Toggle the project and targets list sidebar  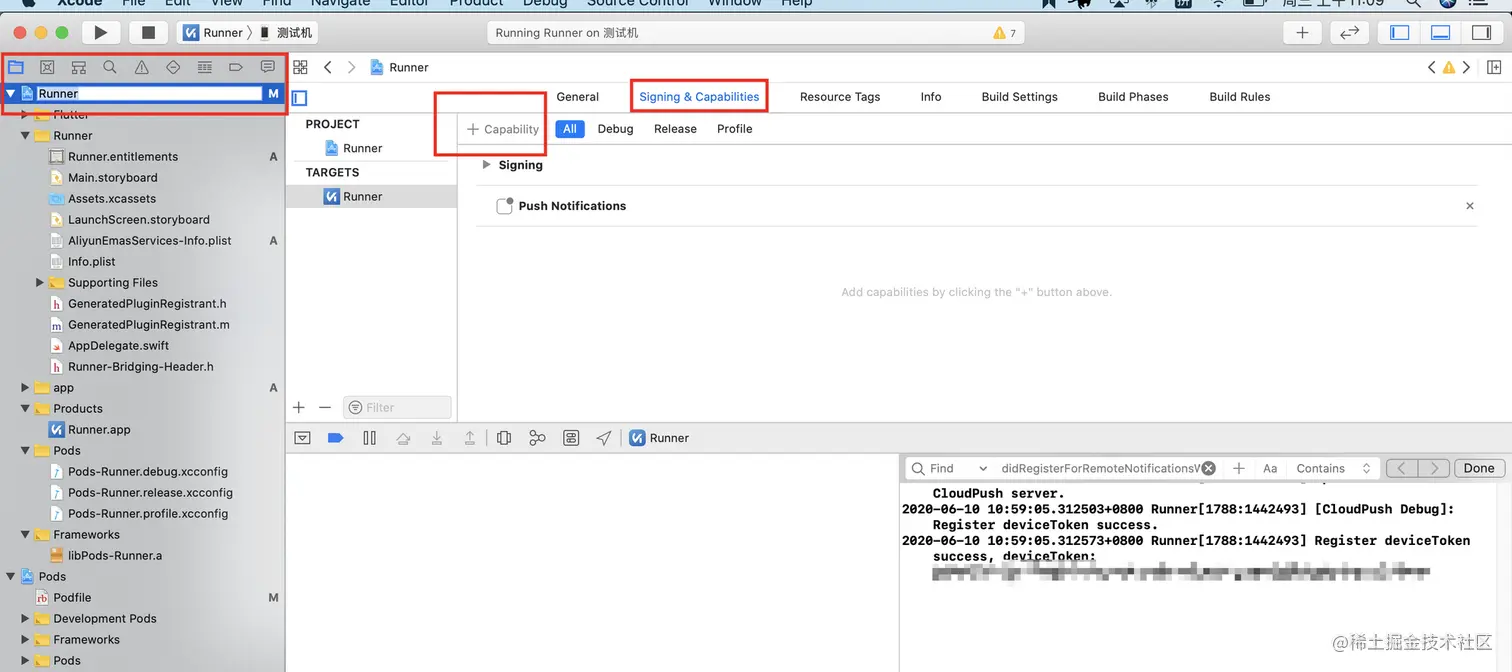[x=299, y=98]
